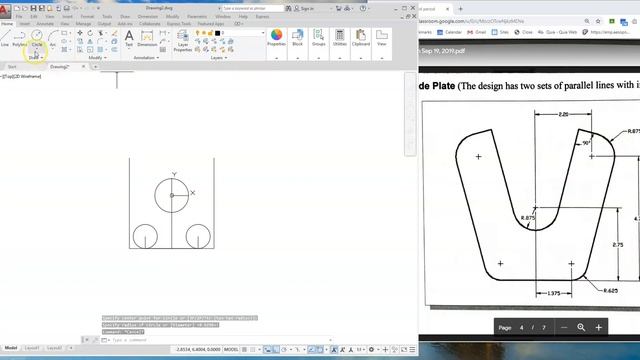
Task: Click the Rectangle tool in Draw panel
Action: point(64,33)
